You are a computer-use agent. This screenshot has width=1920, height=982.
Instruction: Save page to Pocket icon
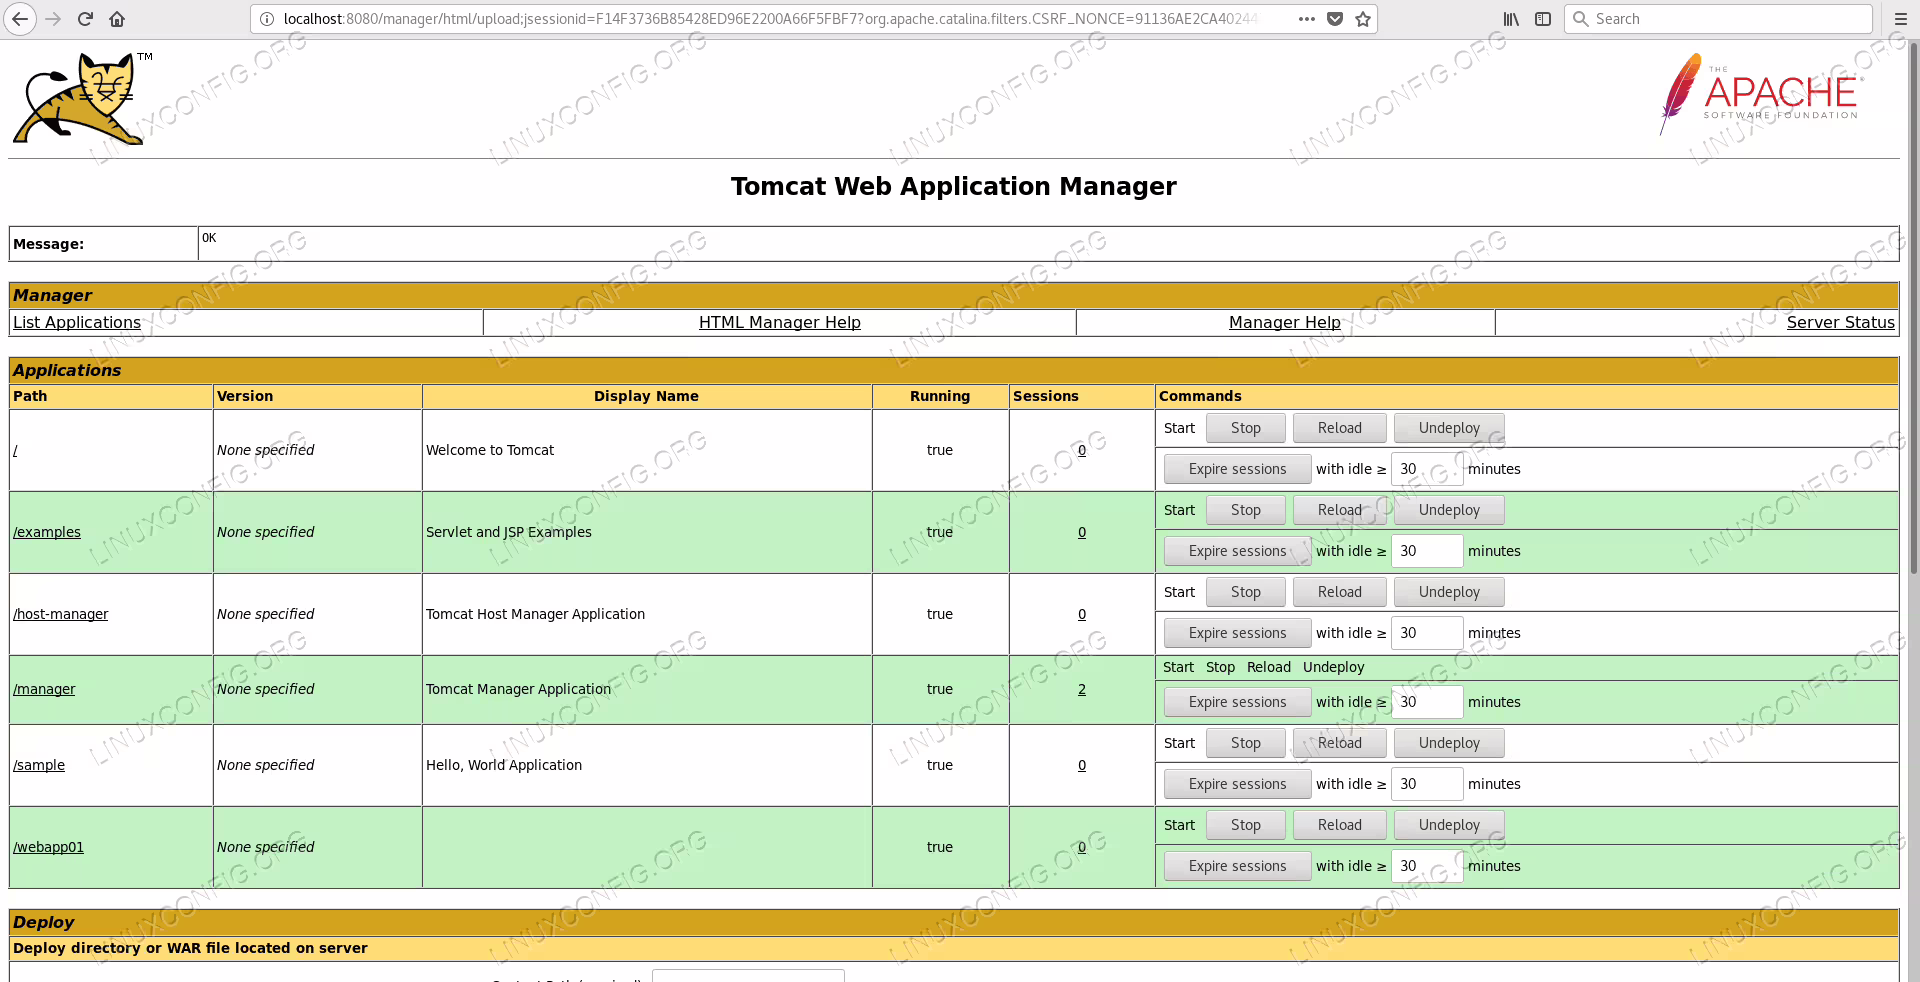(1335, 19)
